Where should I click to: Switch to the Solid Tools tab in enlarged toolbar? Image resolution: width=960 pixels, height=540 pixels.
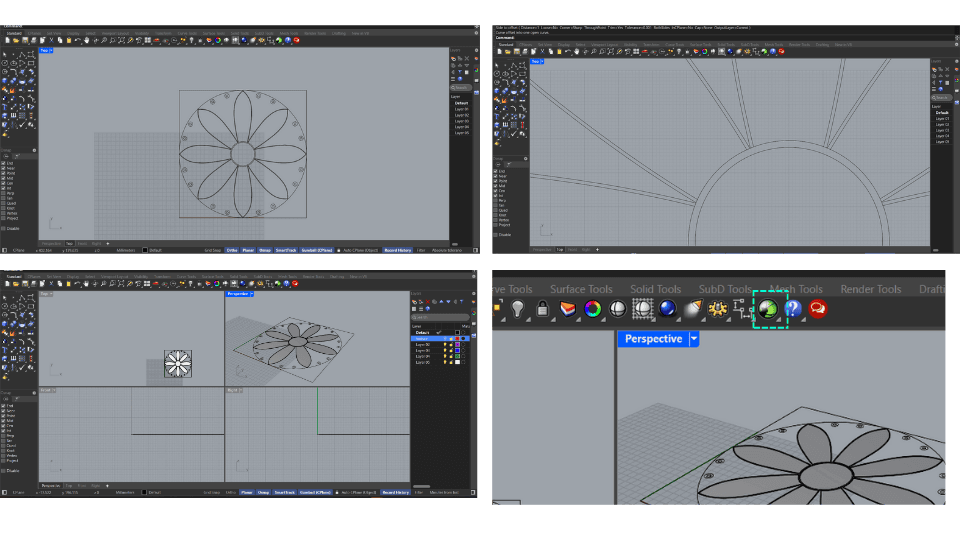(655, 289)
